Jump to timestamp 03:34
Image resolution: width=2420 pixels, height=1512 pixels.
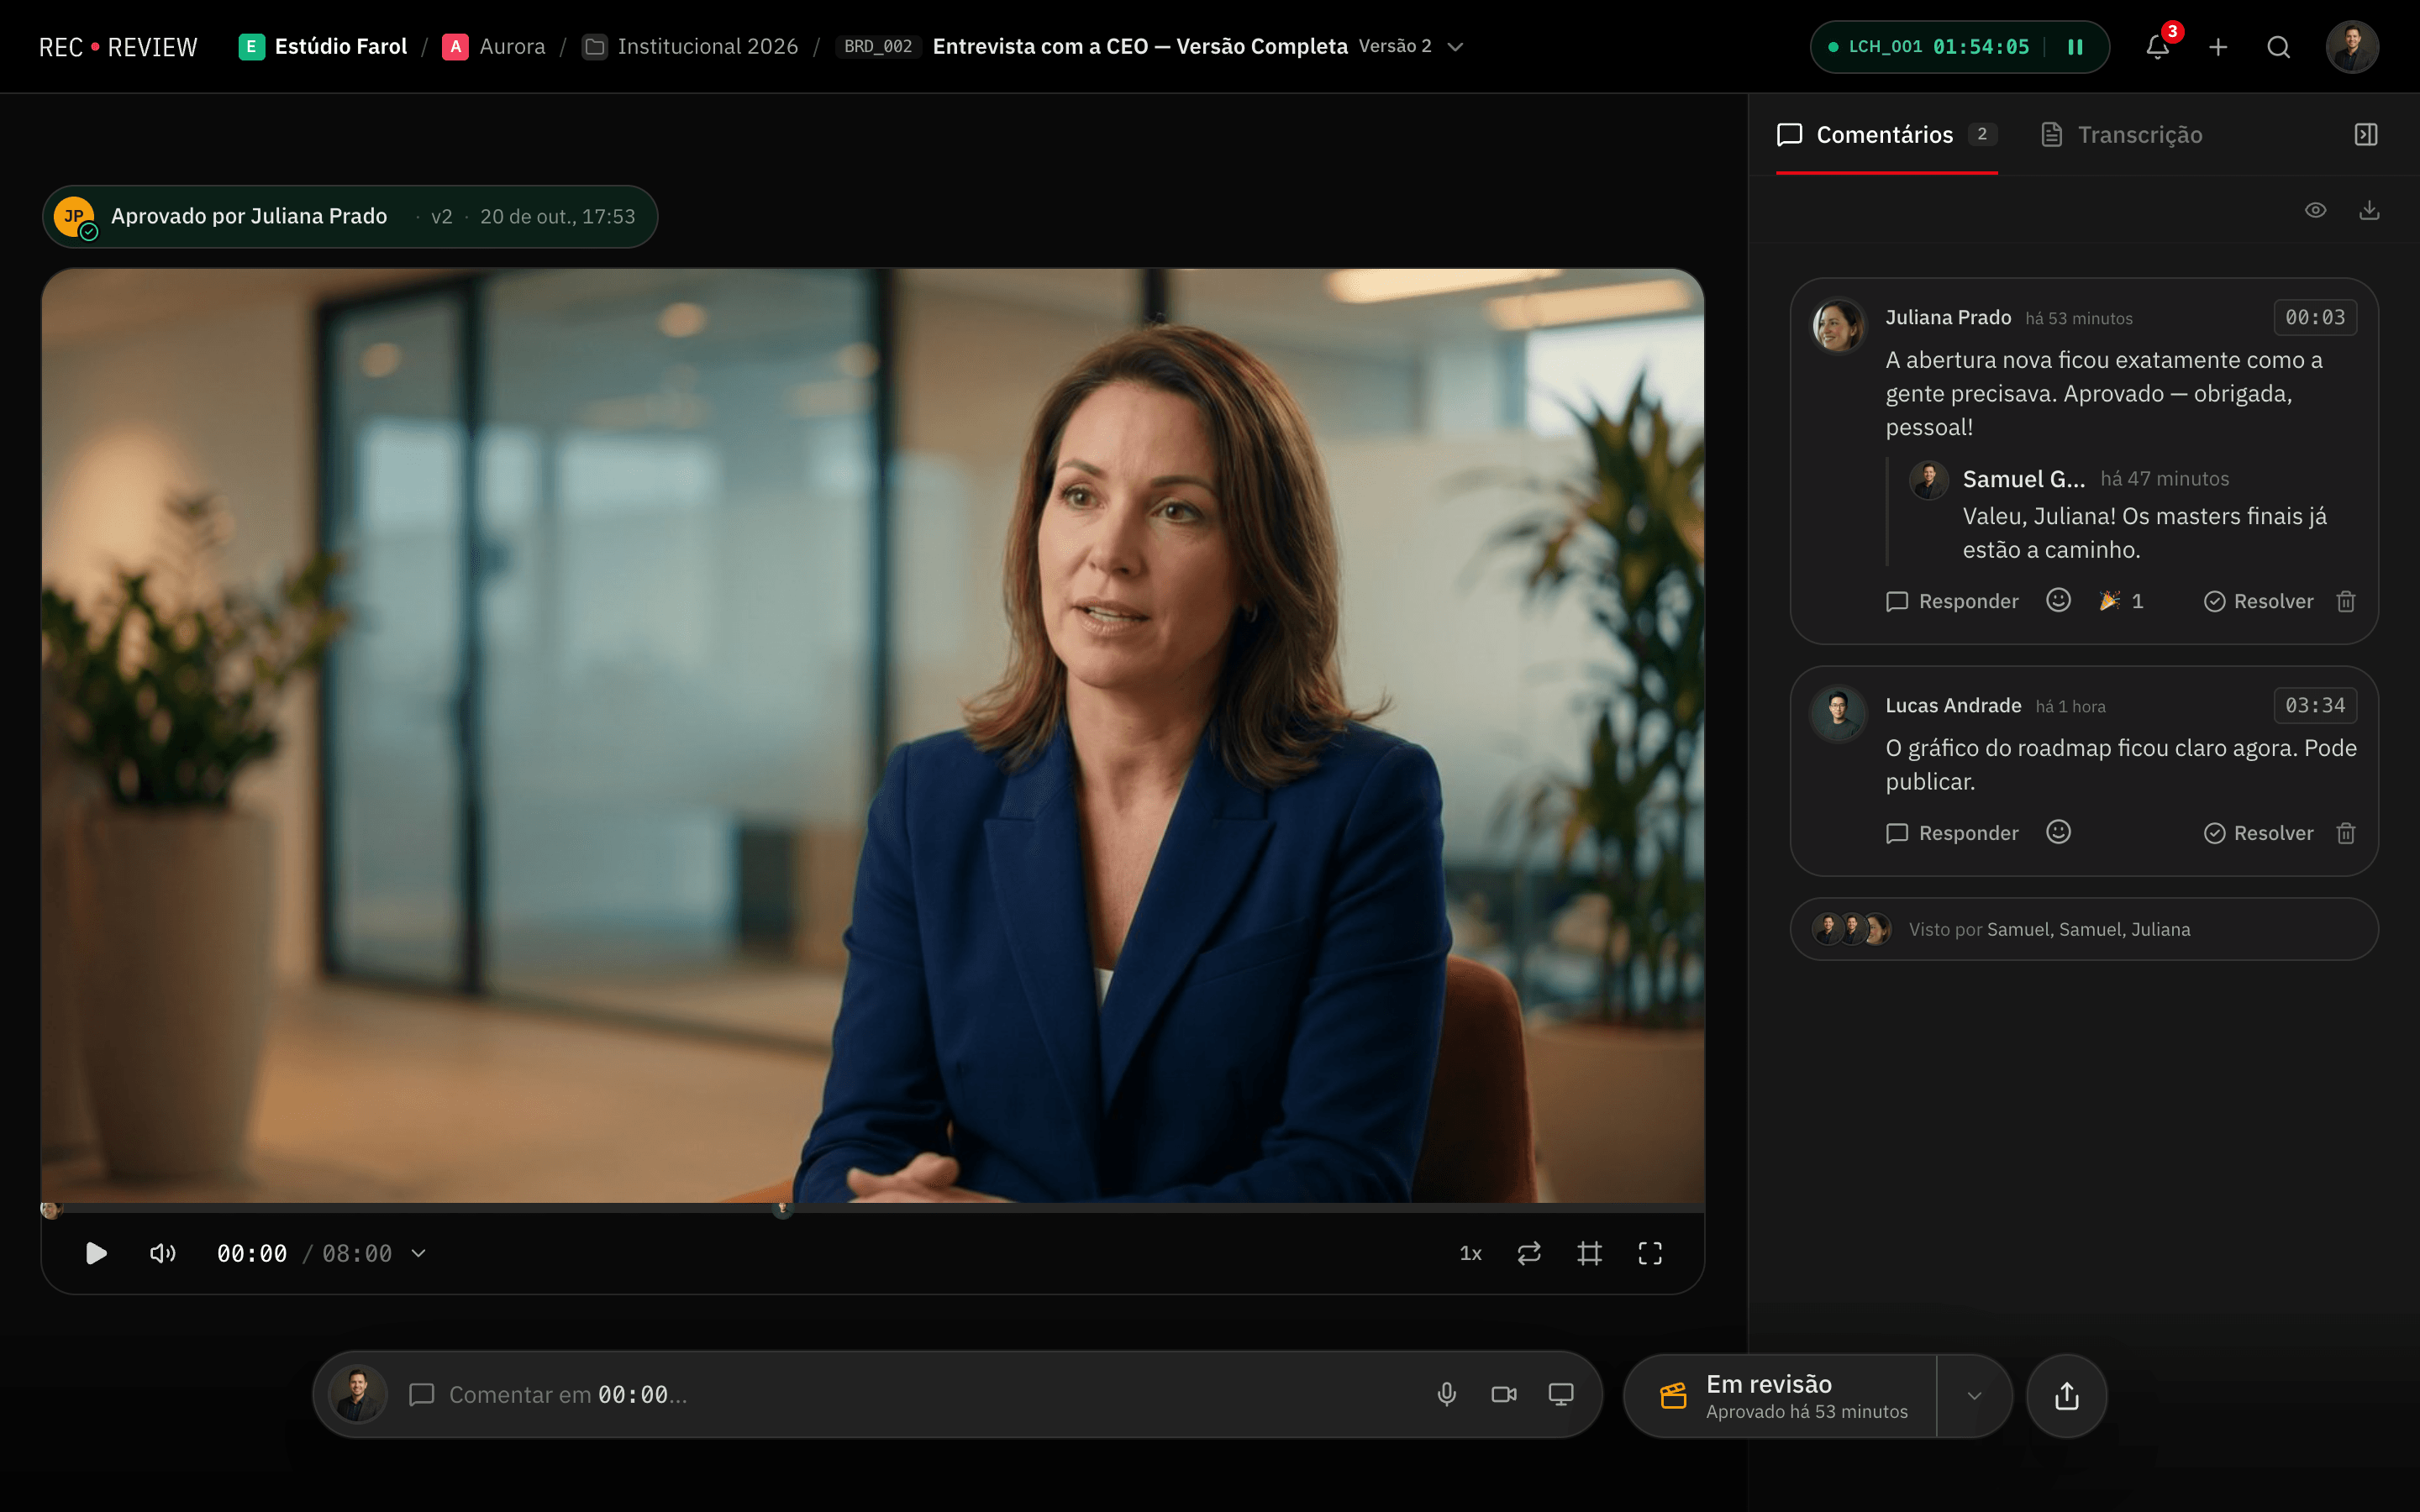pos(2314,705)
